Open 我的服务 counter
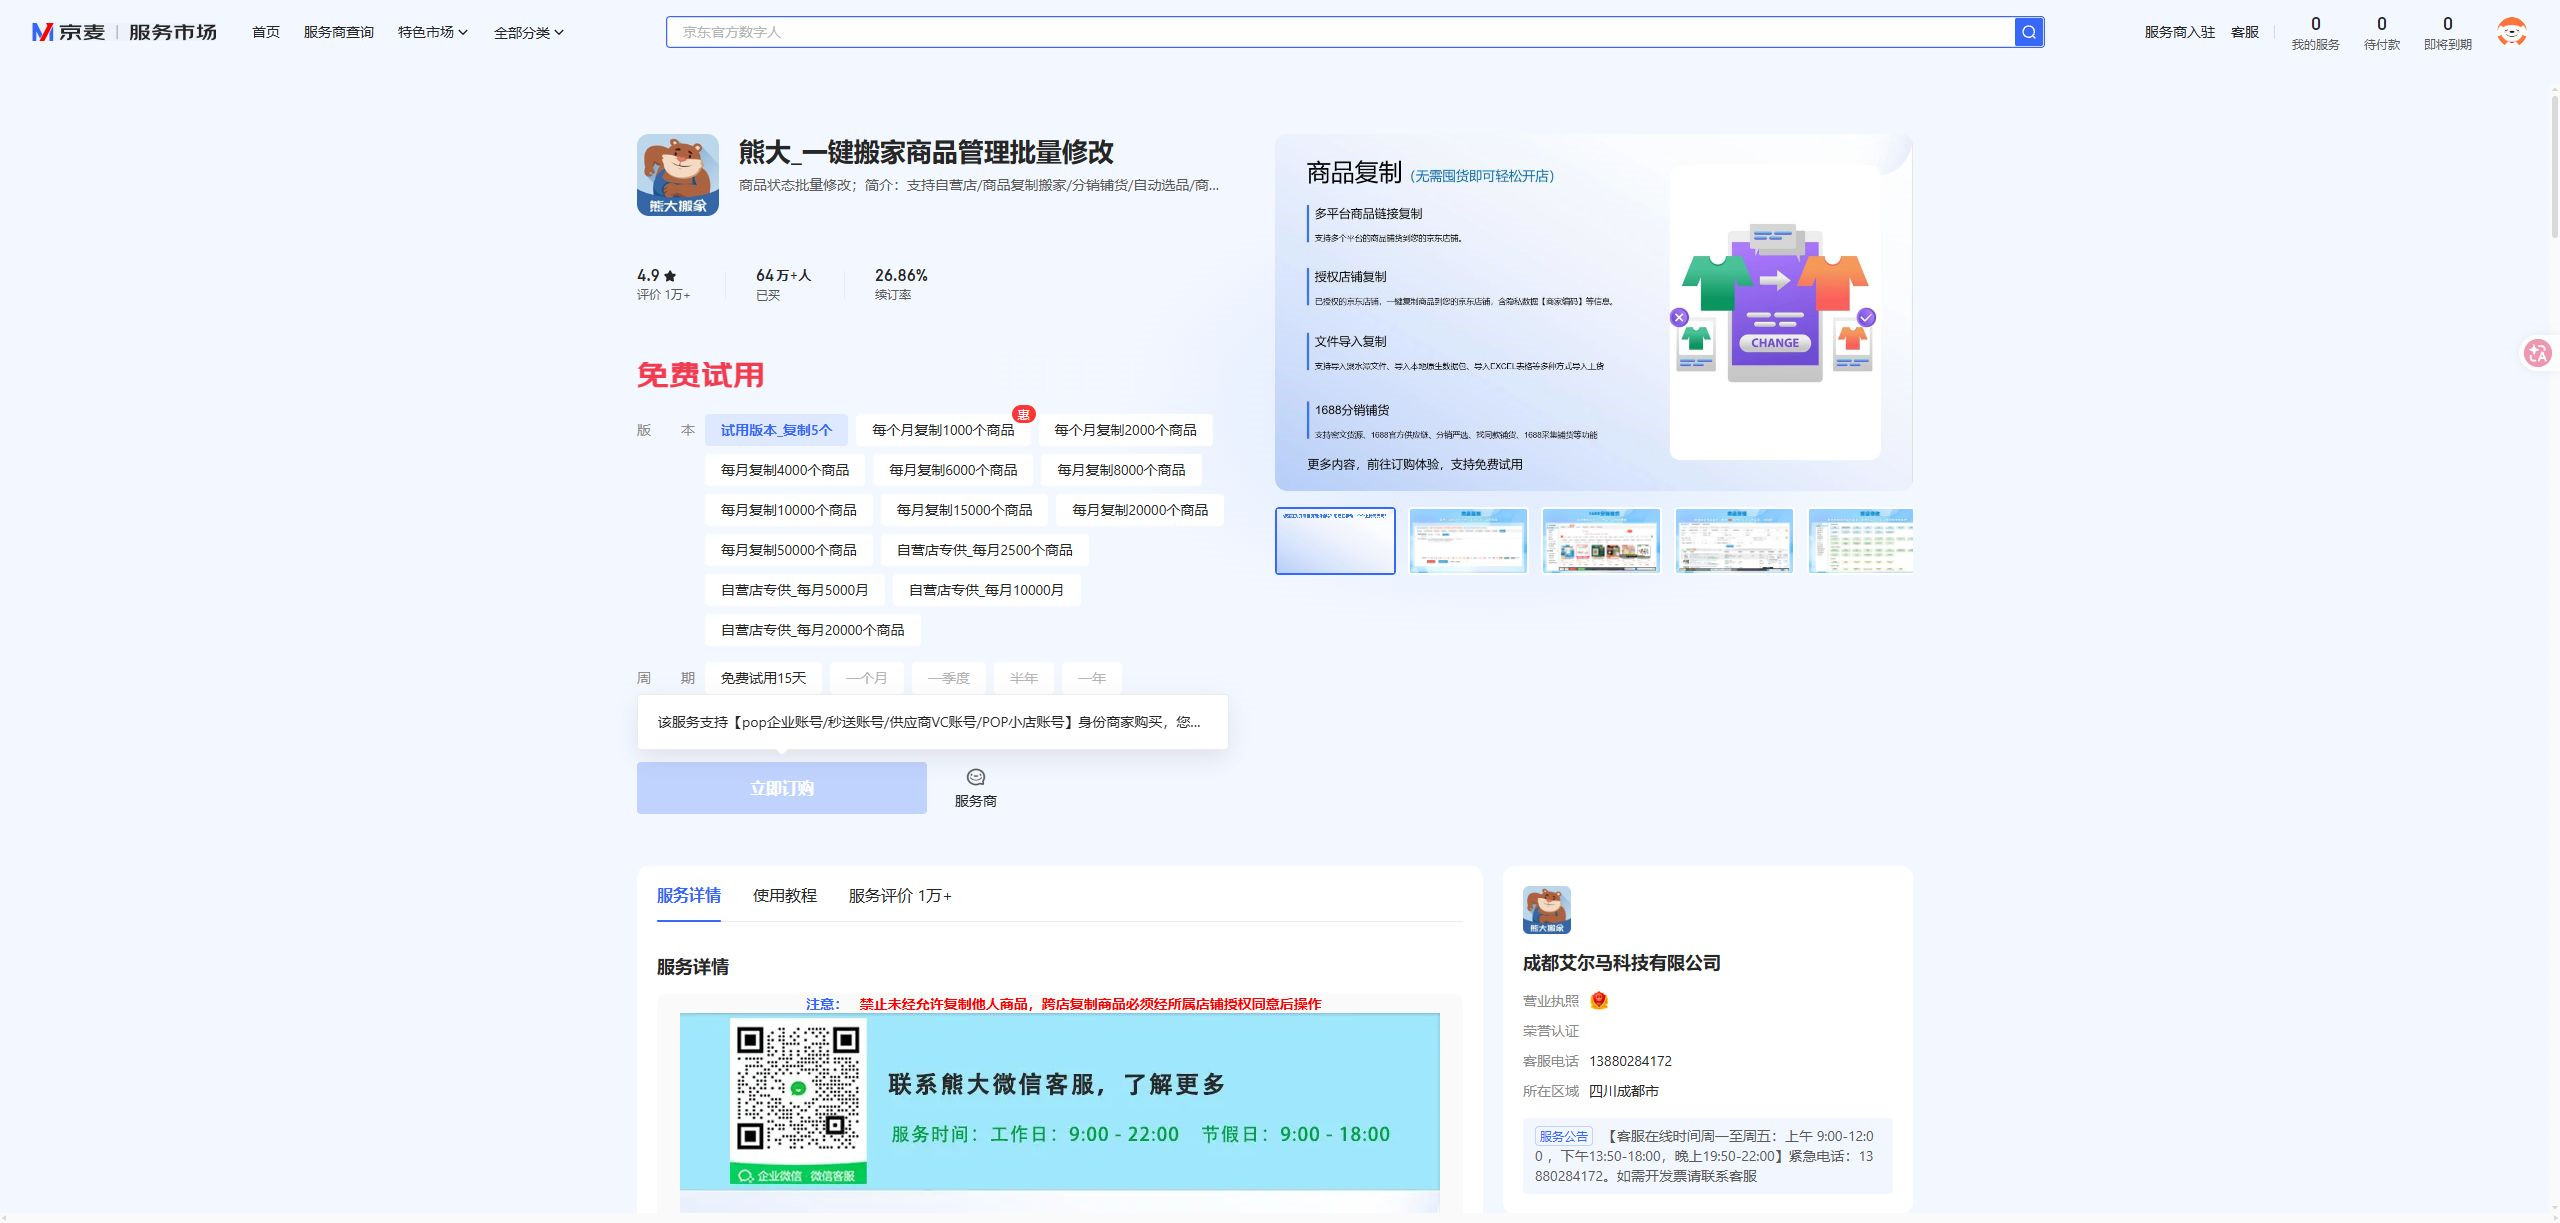The height and width of the screenshot is (1223, 2560). [2316, 33]
